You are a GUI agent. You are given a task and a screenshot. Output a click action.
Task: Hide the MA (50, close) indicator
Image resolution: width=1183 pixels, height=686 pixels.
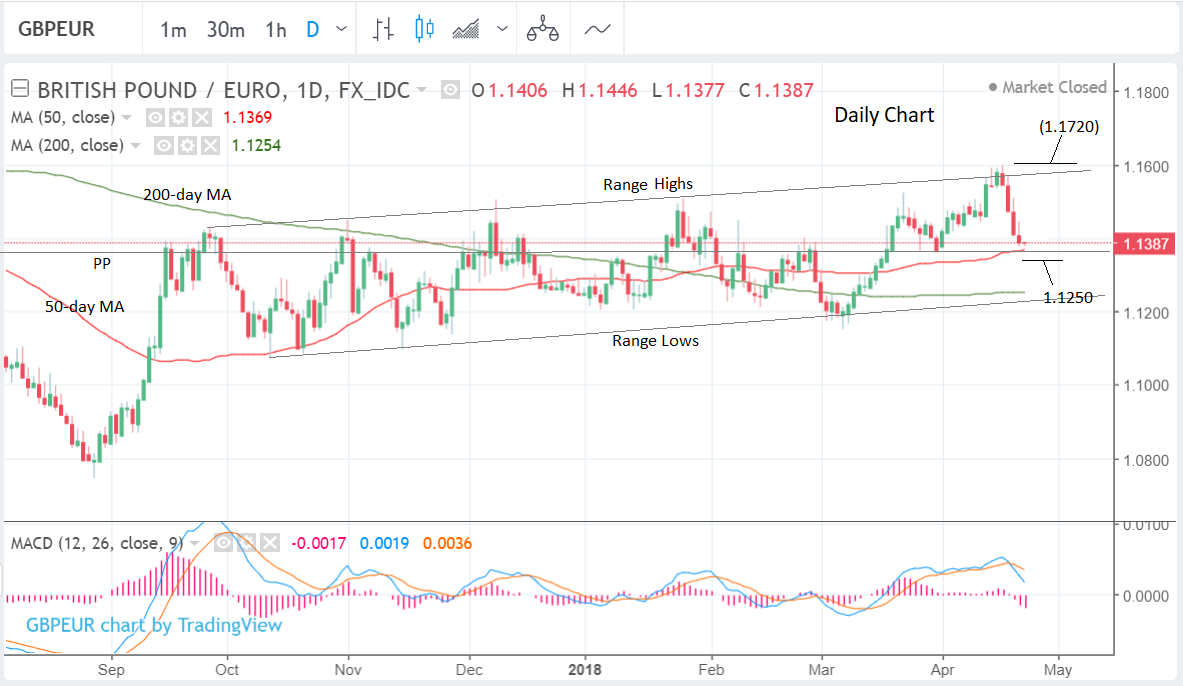156,117
